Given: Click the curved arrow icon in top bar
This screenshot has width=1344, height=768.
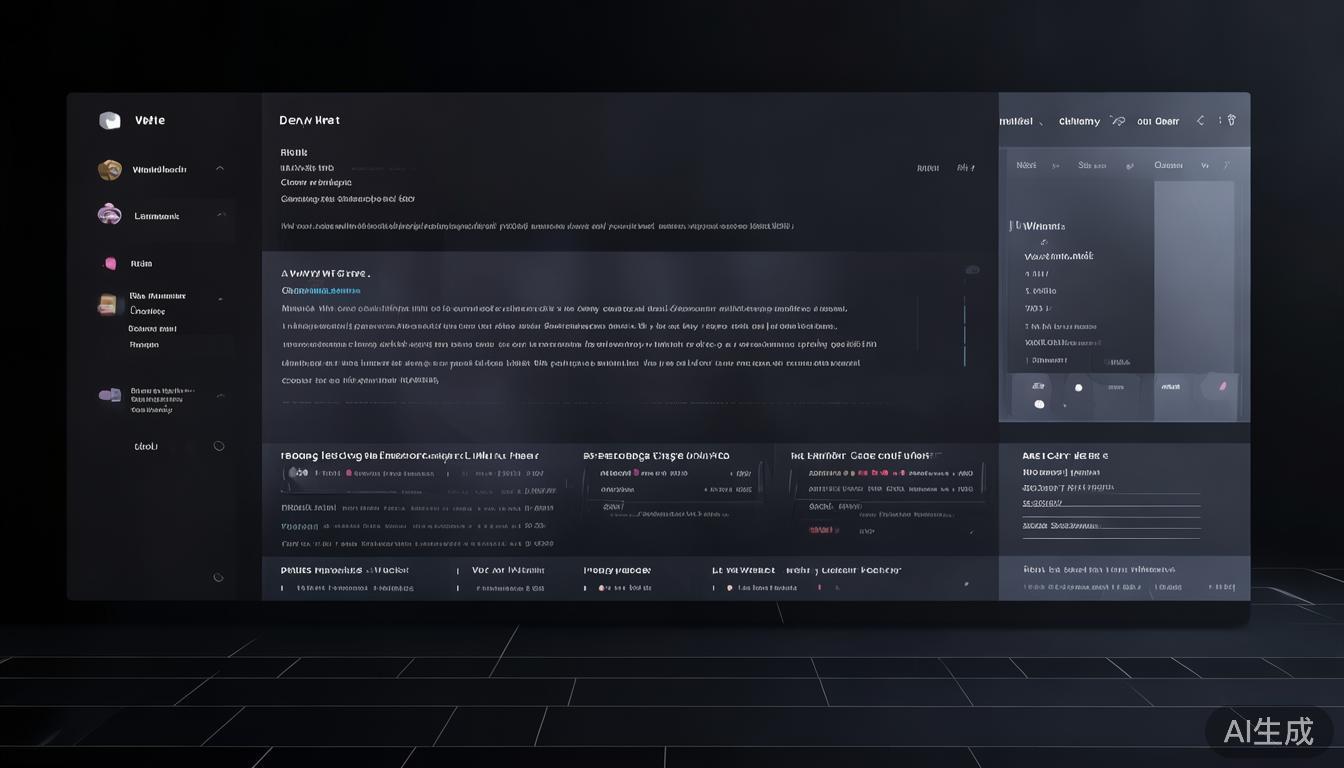Looking at the screenshot, I should [x=1117, y=121].
